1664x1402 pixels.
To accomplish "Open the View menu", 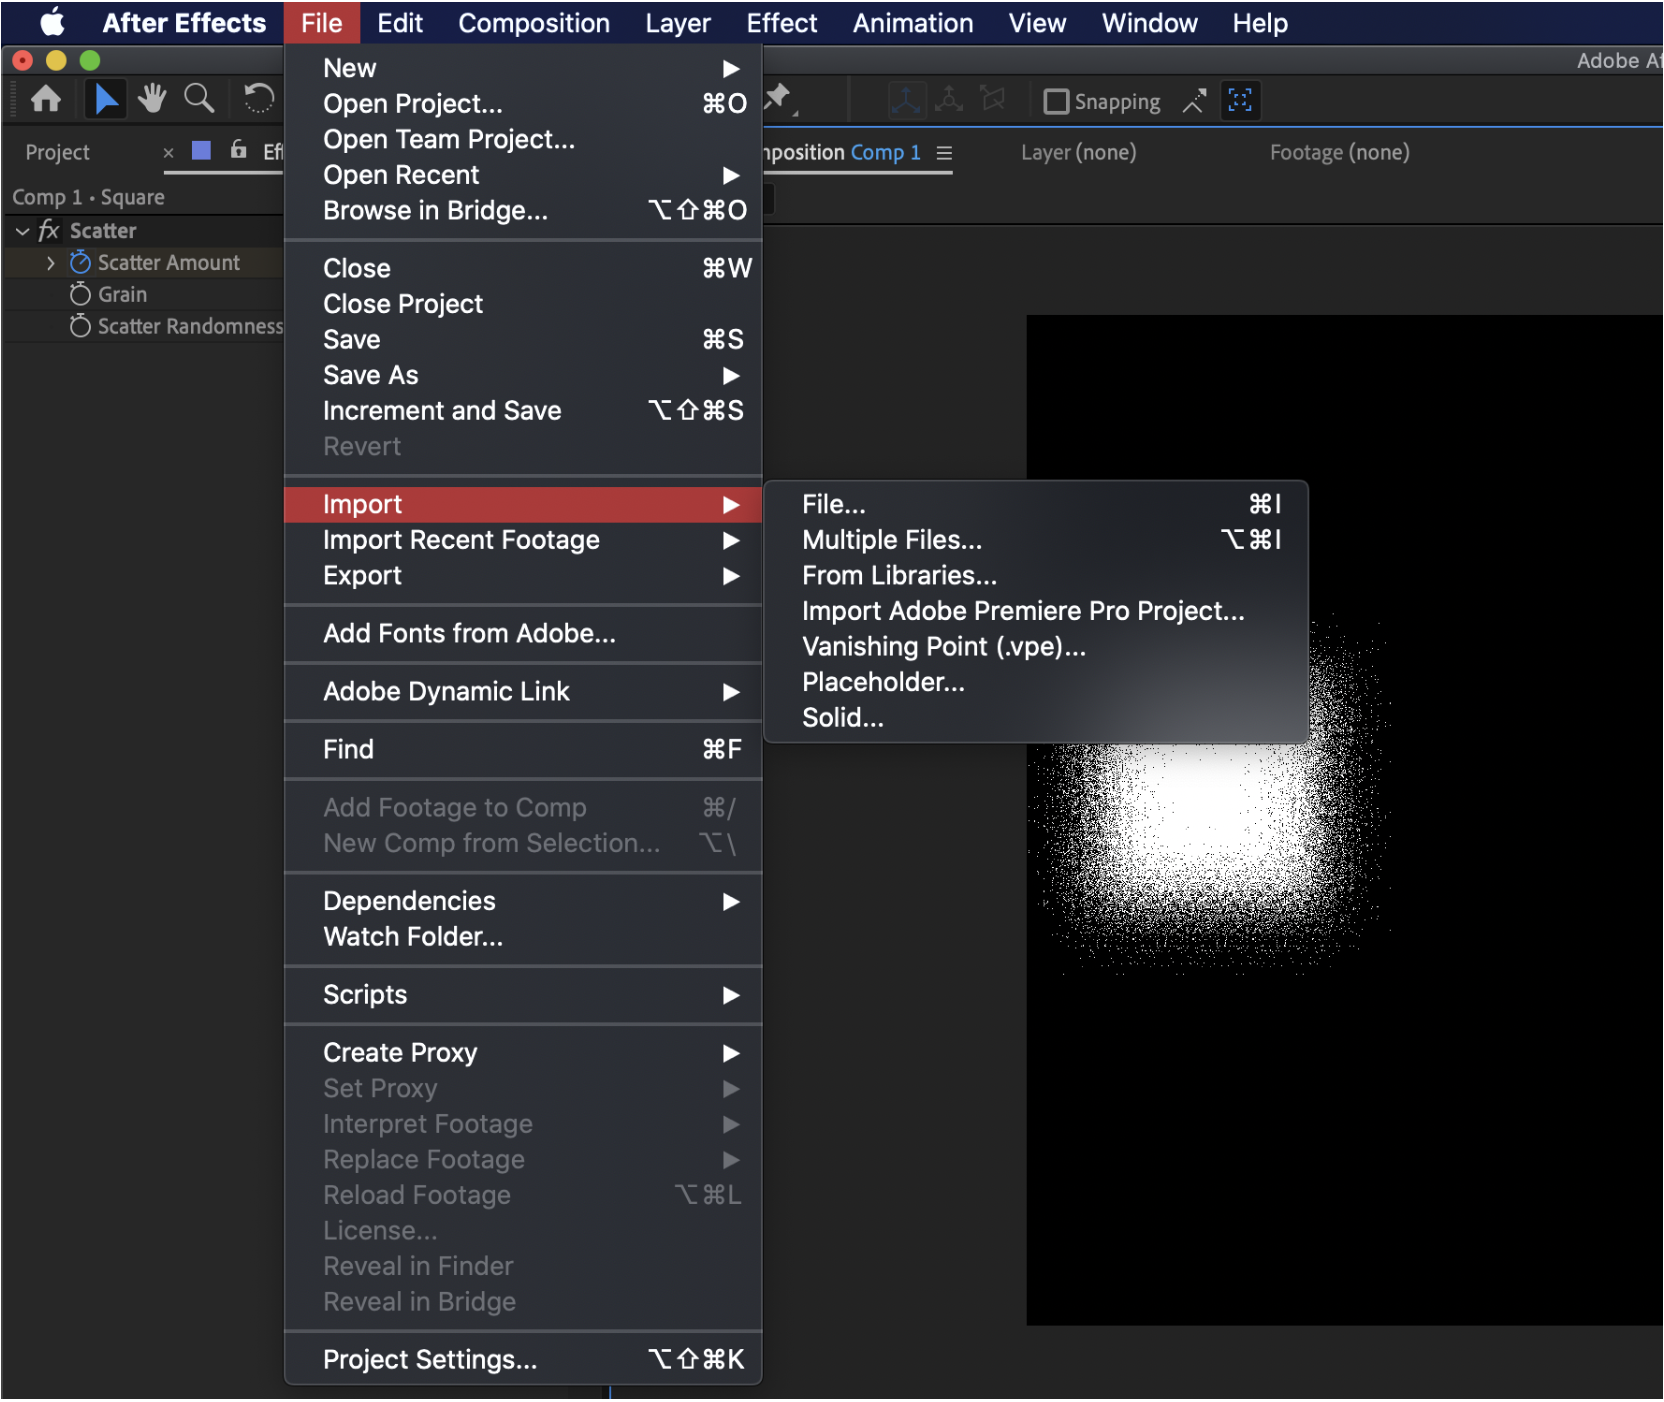I will (x=1037, y=22).
